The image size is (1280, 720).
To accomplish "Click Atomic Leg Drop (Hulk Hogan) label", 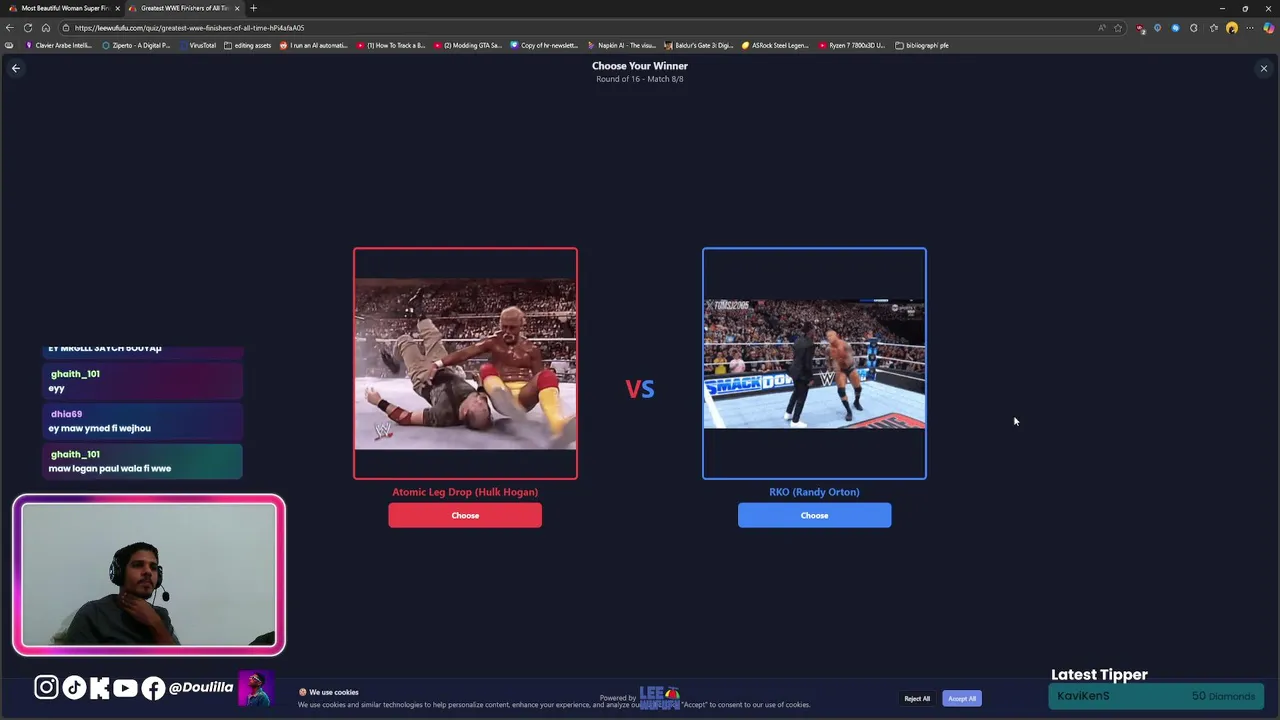I will pos(465,492).
